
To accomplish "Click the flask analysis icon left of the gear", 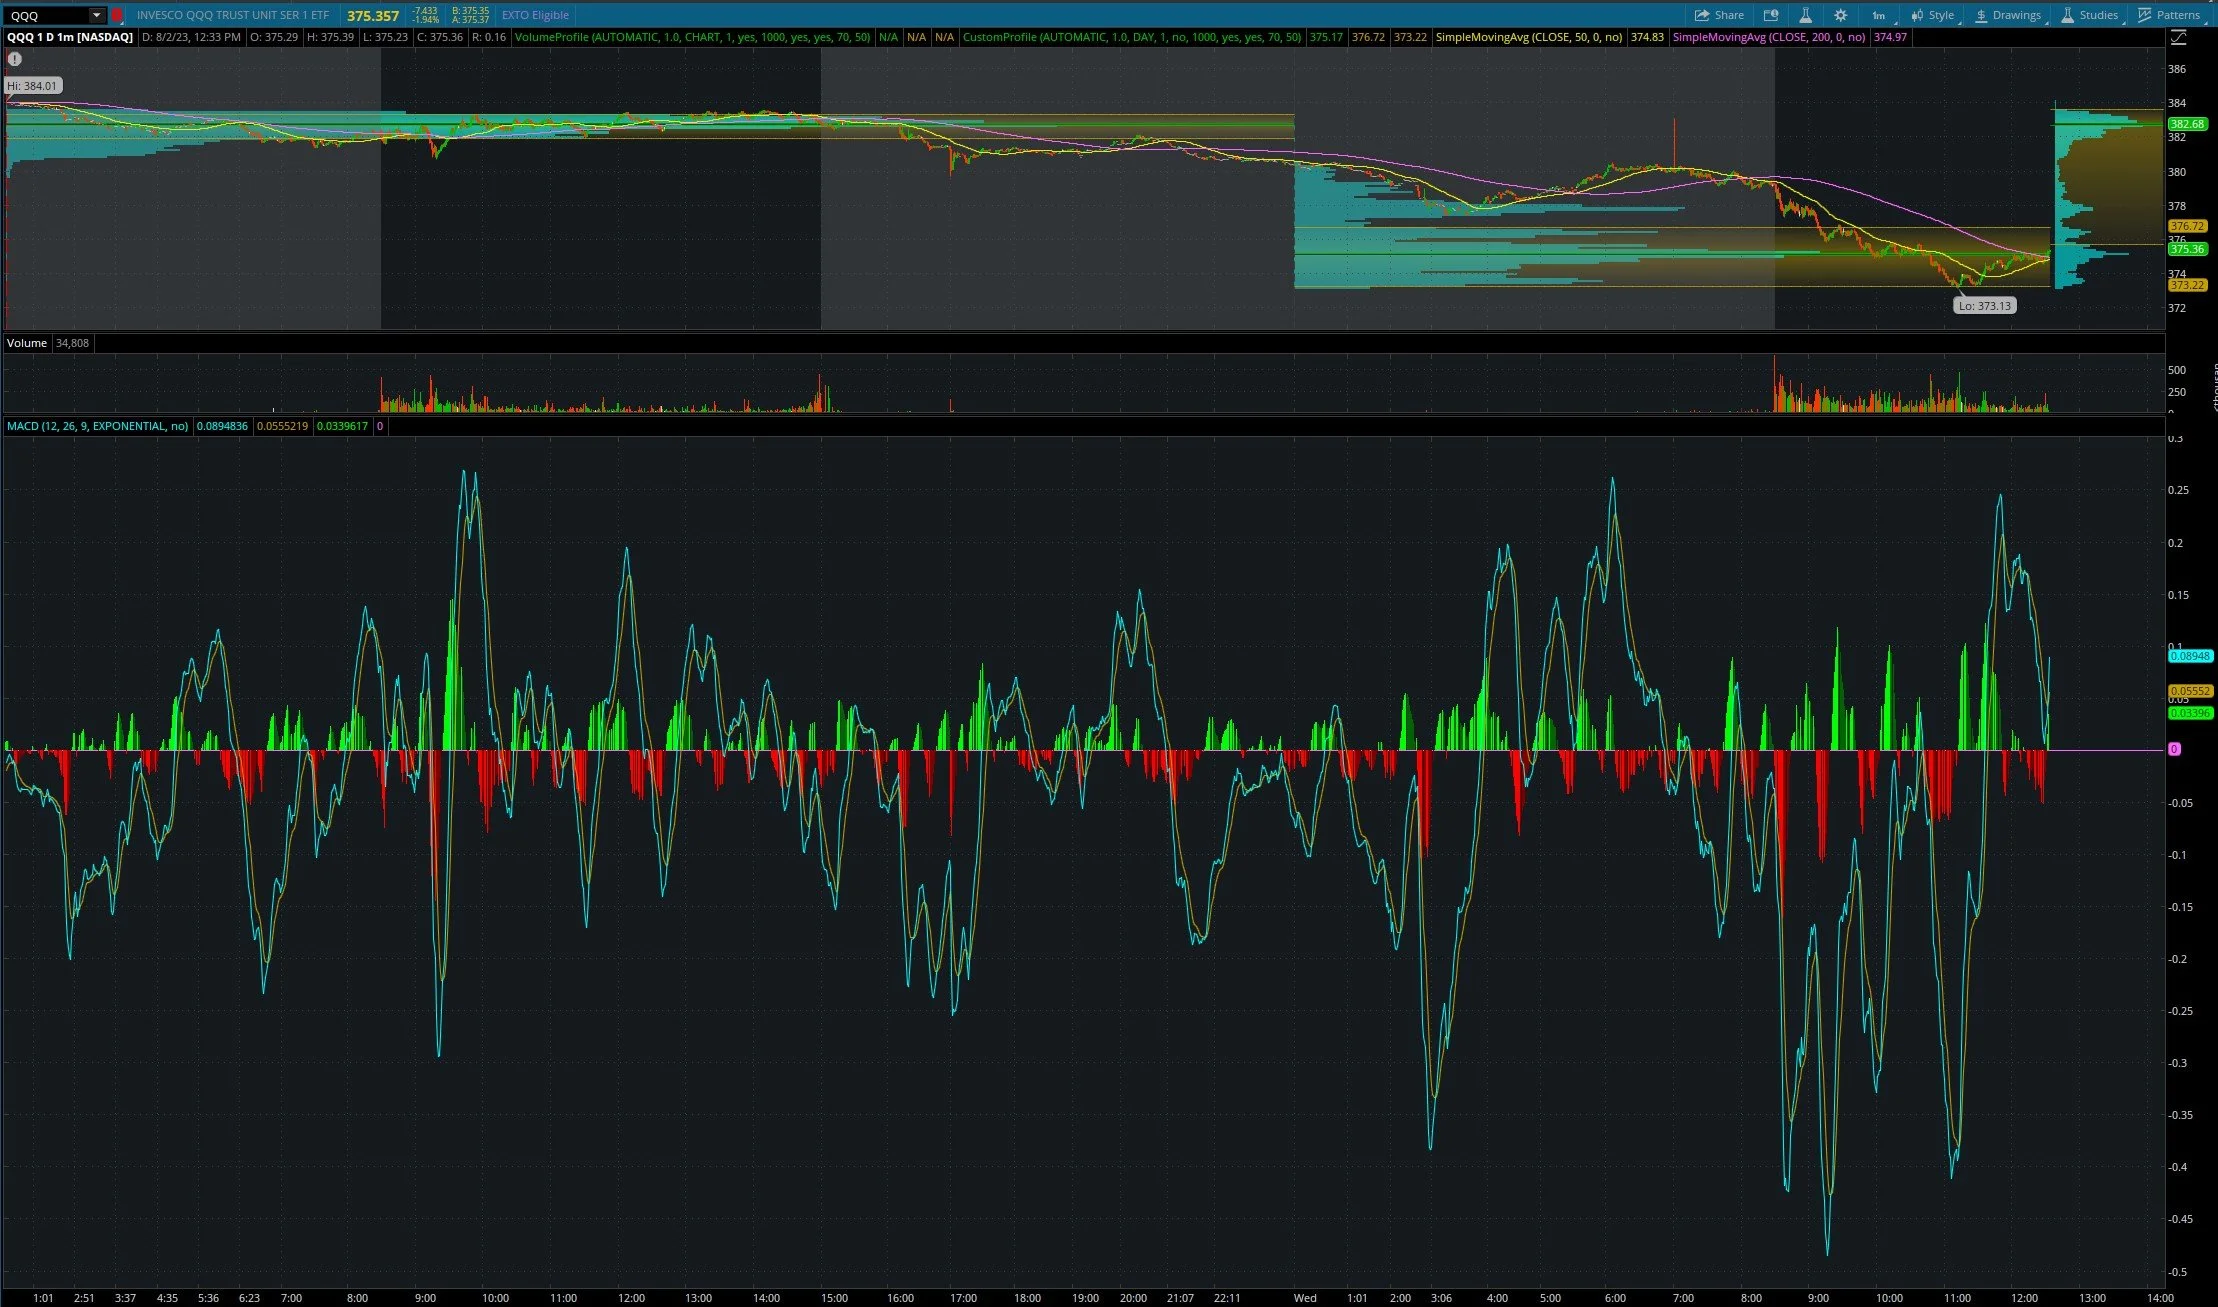I will (x=1807, y=15).
